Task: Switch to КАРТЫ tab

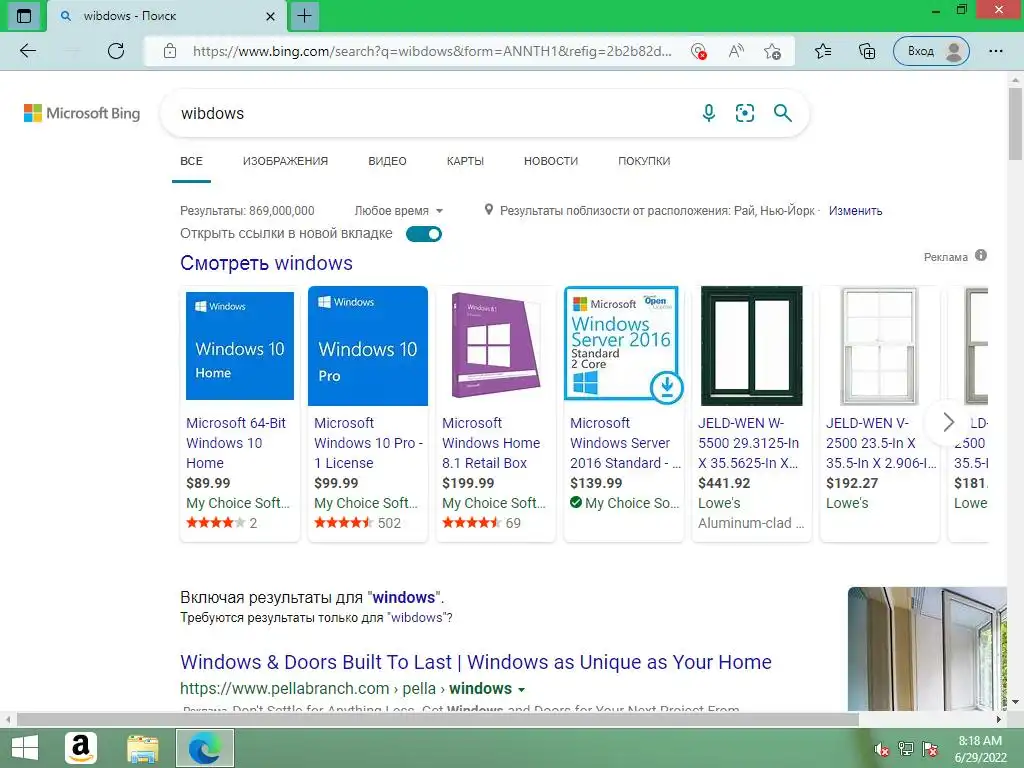Action: pyautogui.click(x=465, y=161)
